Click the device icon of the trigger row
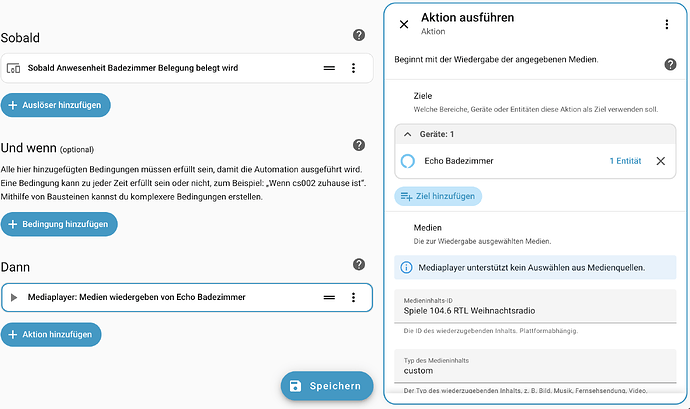 point(14,68)
